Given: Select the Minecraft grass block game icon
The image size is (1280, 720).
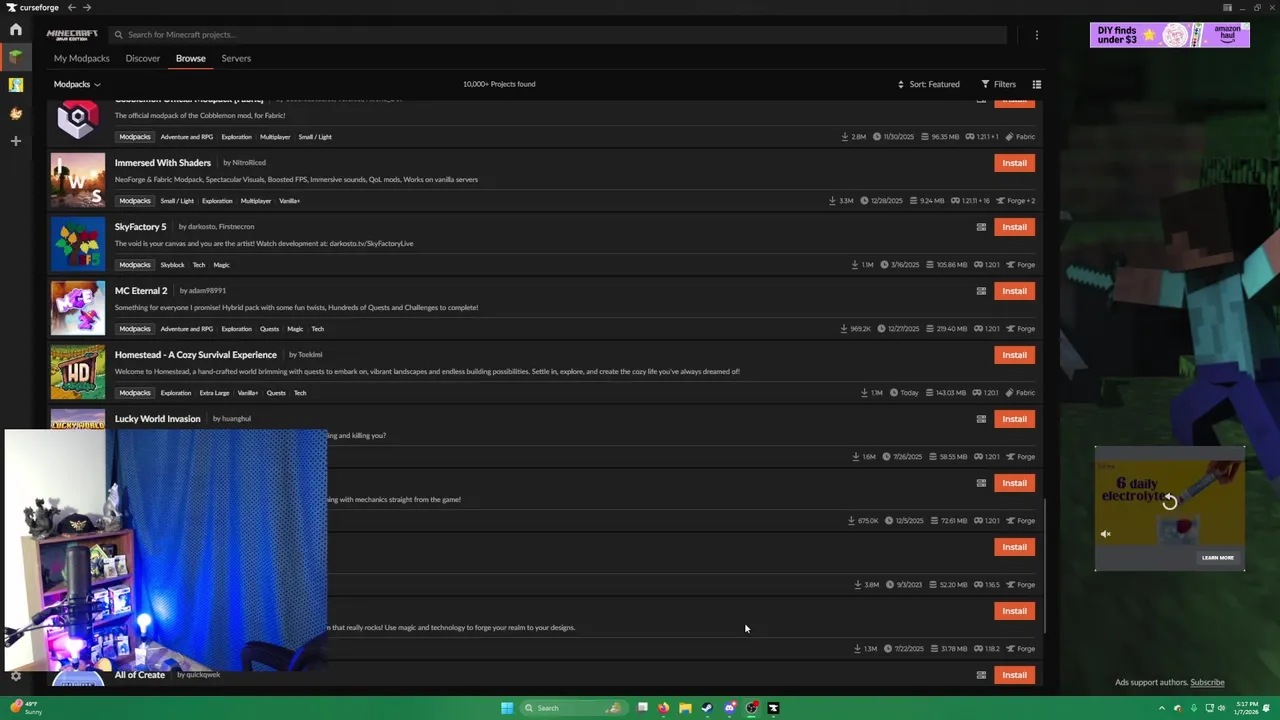Looking at the screenshot, I should tap(15, 57).
